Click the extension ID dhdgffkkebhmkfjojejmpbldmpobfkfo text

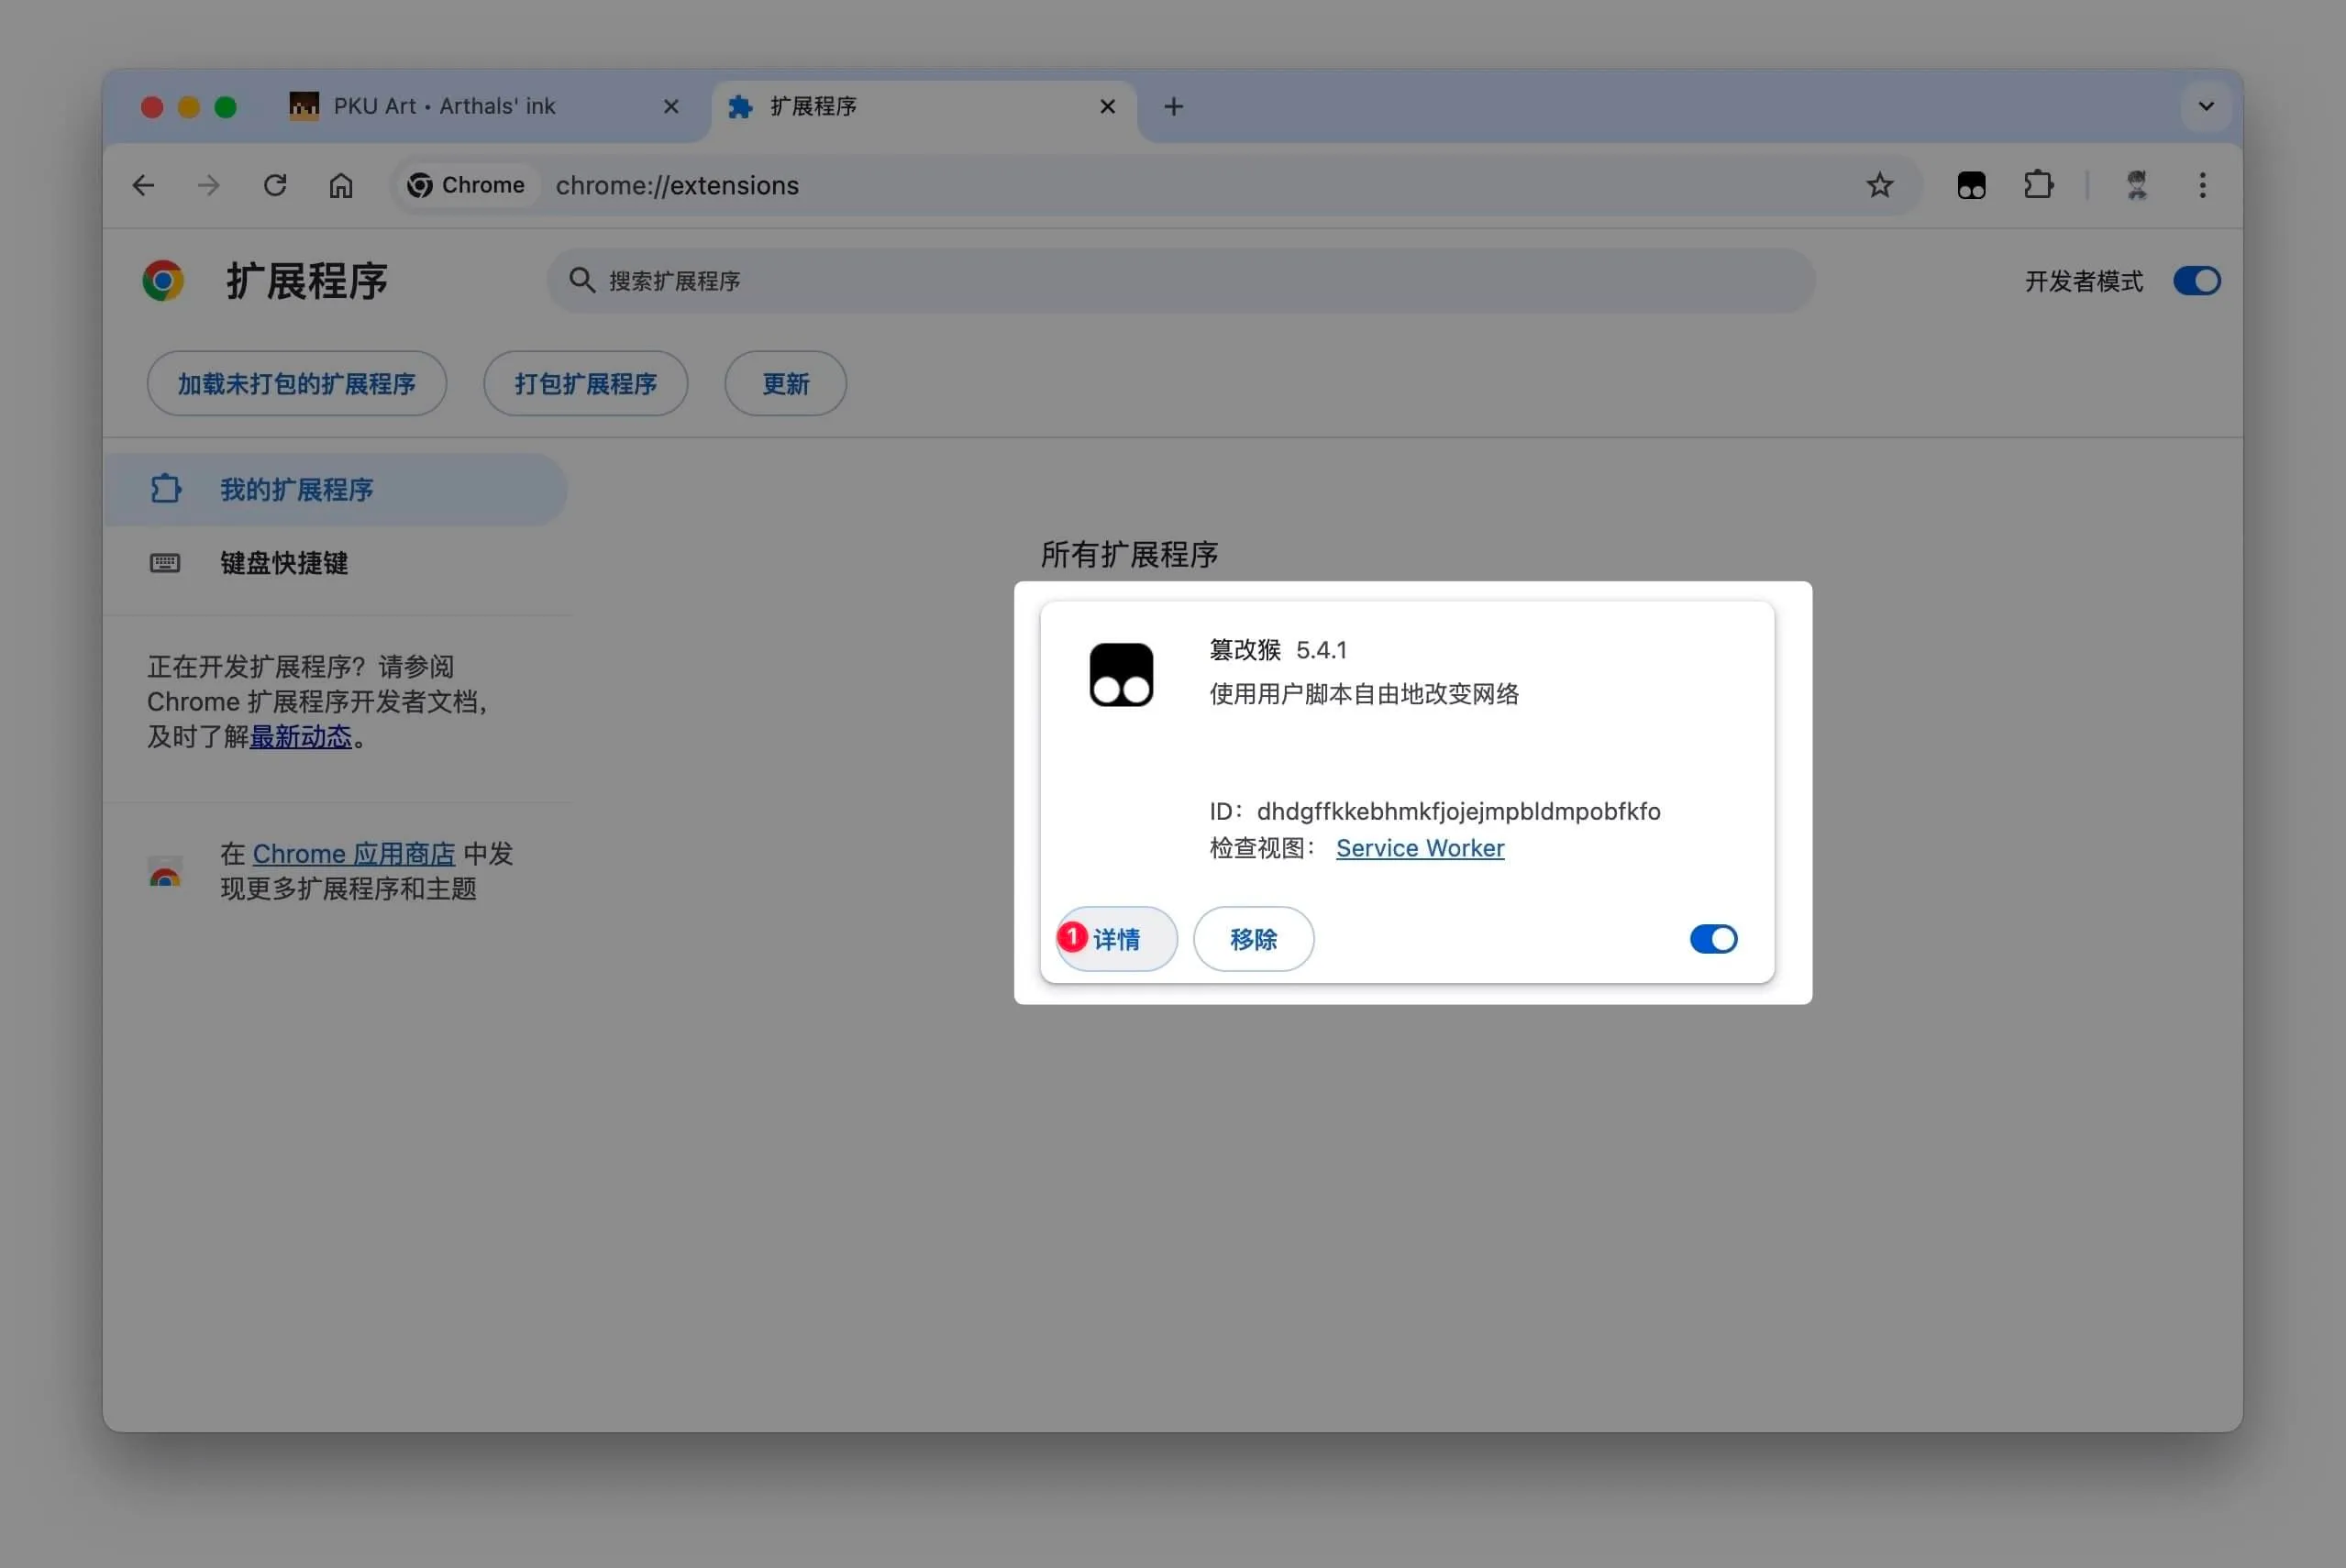pyautogui.click(x=1458, y=811)
